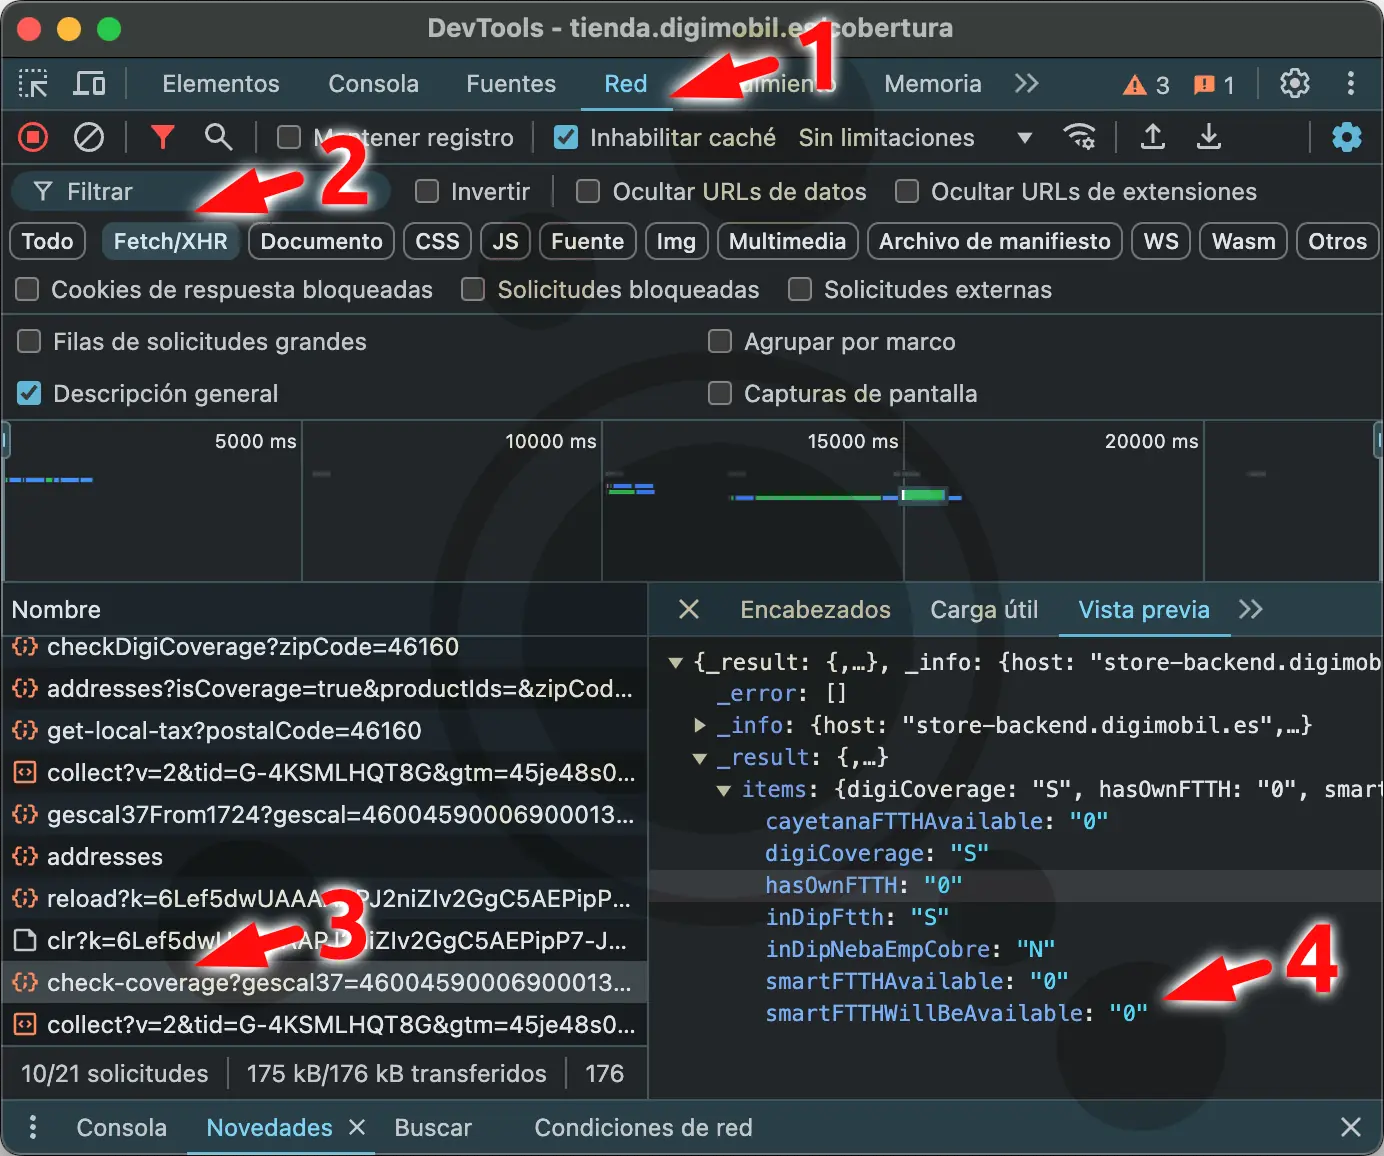Select get-local-tax?postalCode=46160 request
The height and width of the screenshot is (1156, 1384).
[324, 731]
